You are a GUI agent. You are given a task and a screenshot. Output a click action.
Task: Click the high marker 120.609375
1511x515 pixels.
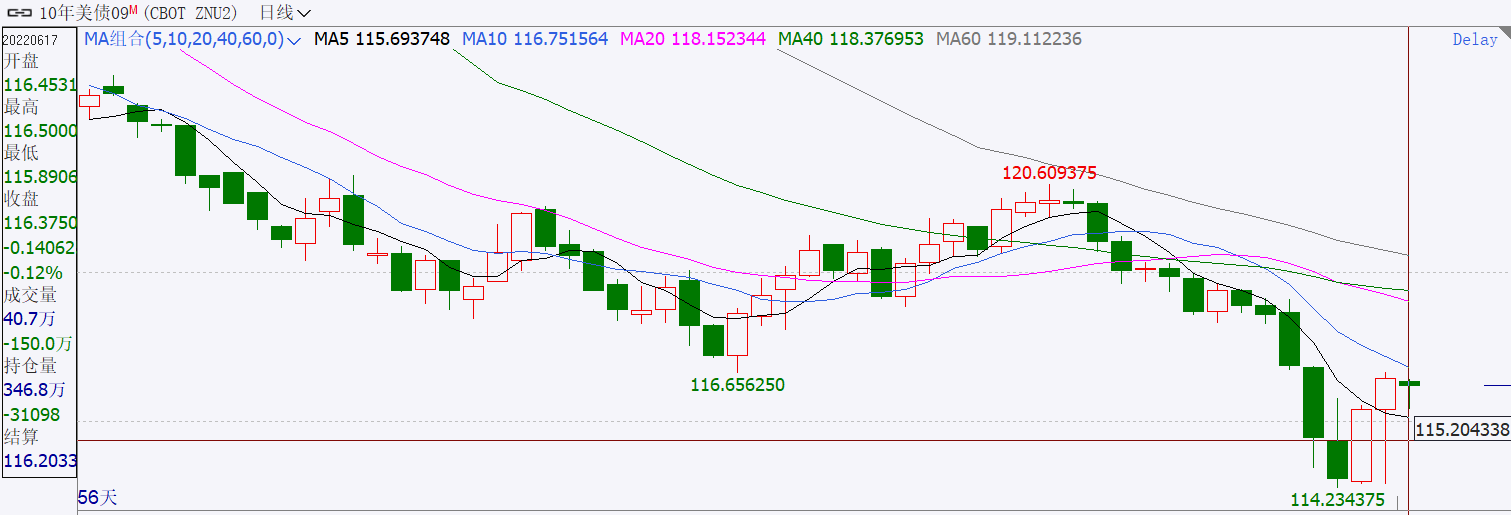(1050, 173)
